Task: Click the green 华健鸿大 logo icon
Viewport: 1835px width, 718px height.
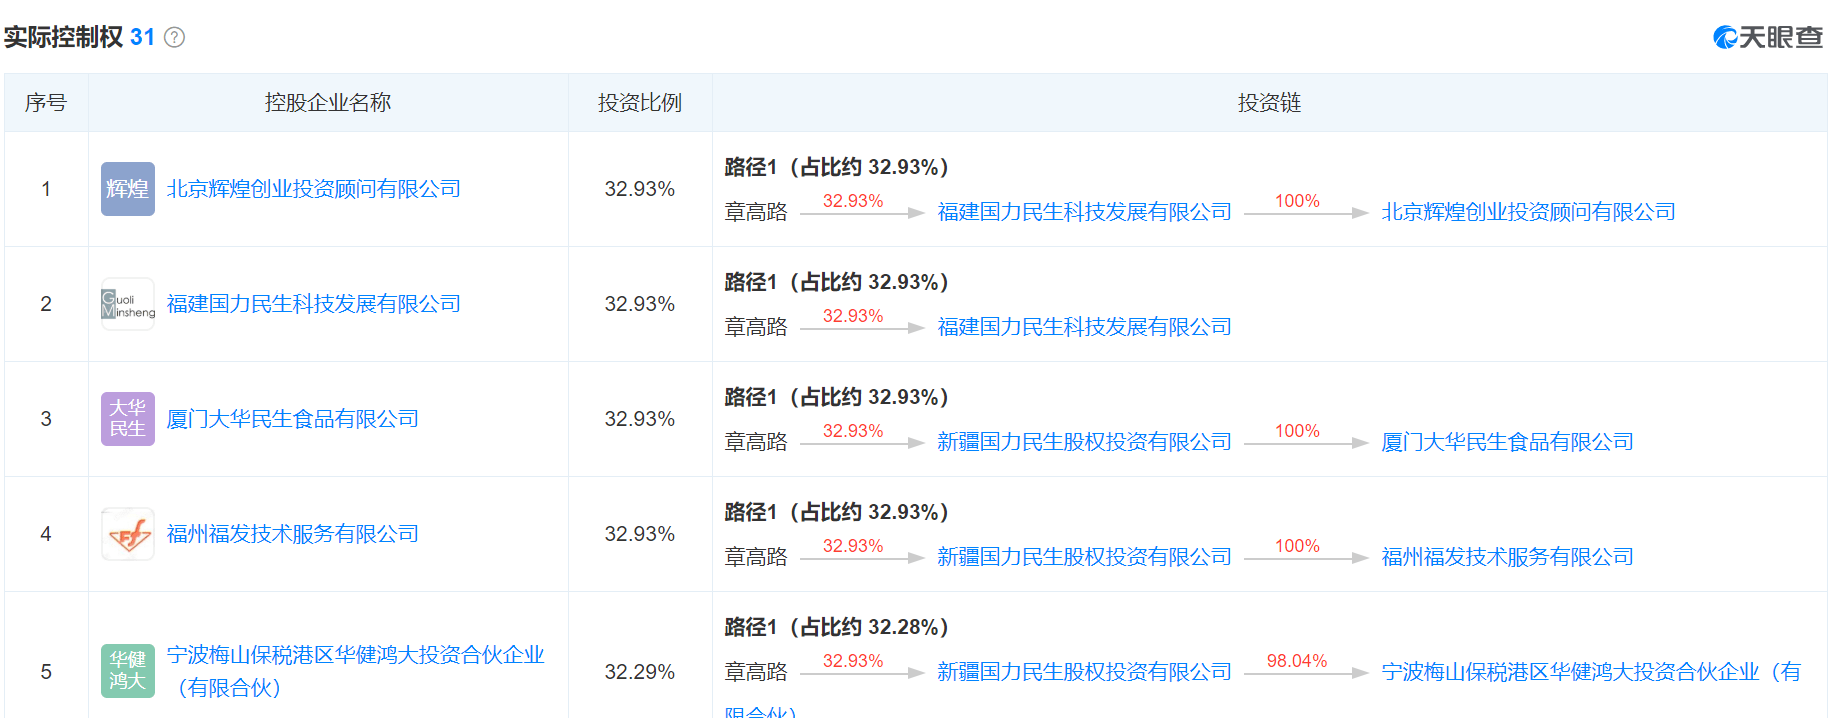Action: point(128,671)
